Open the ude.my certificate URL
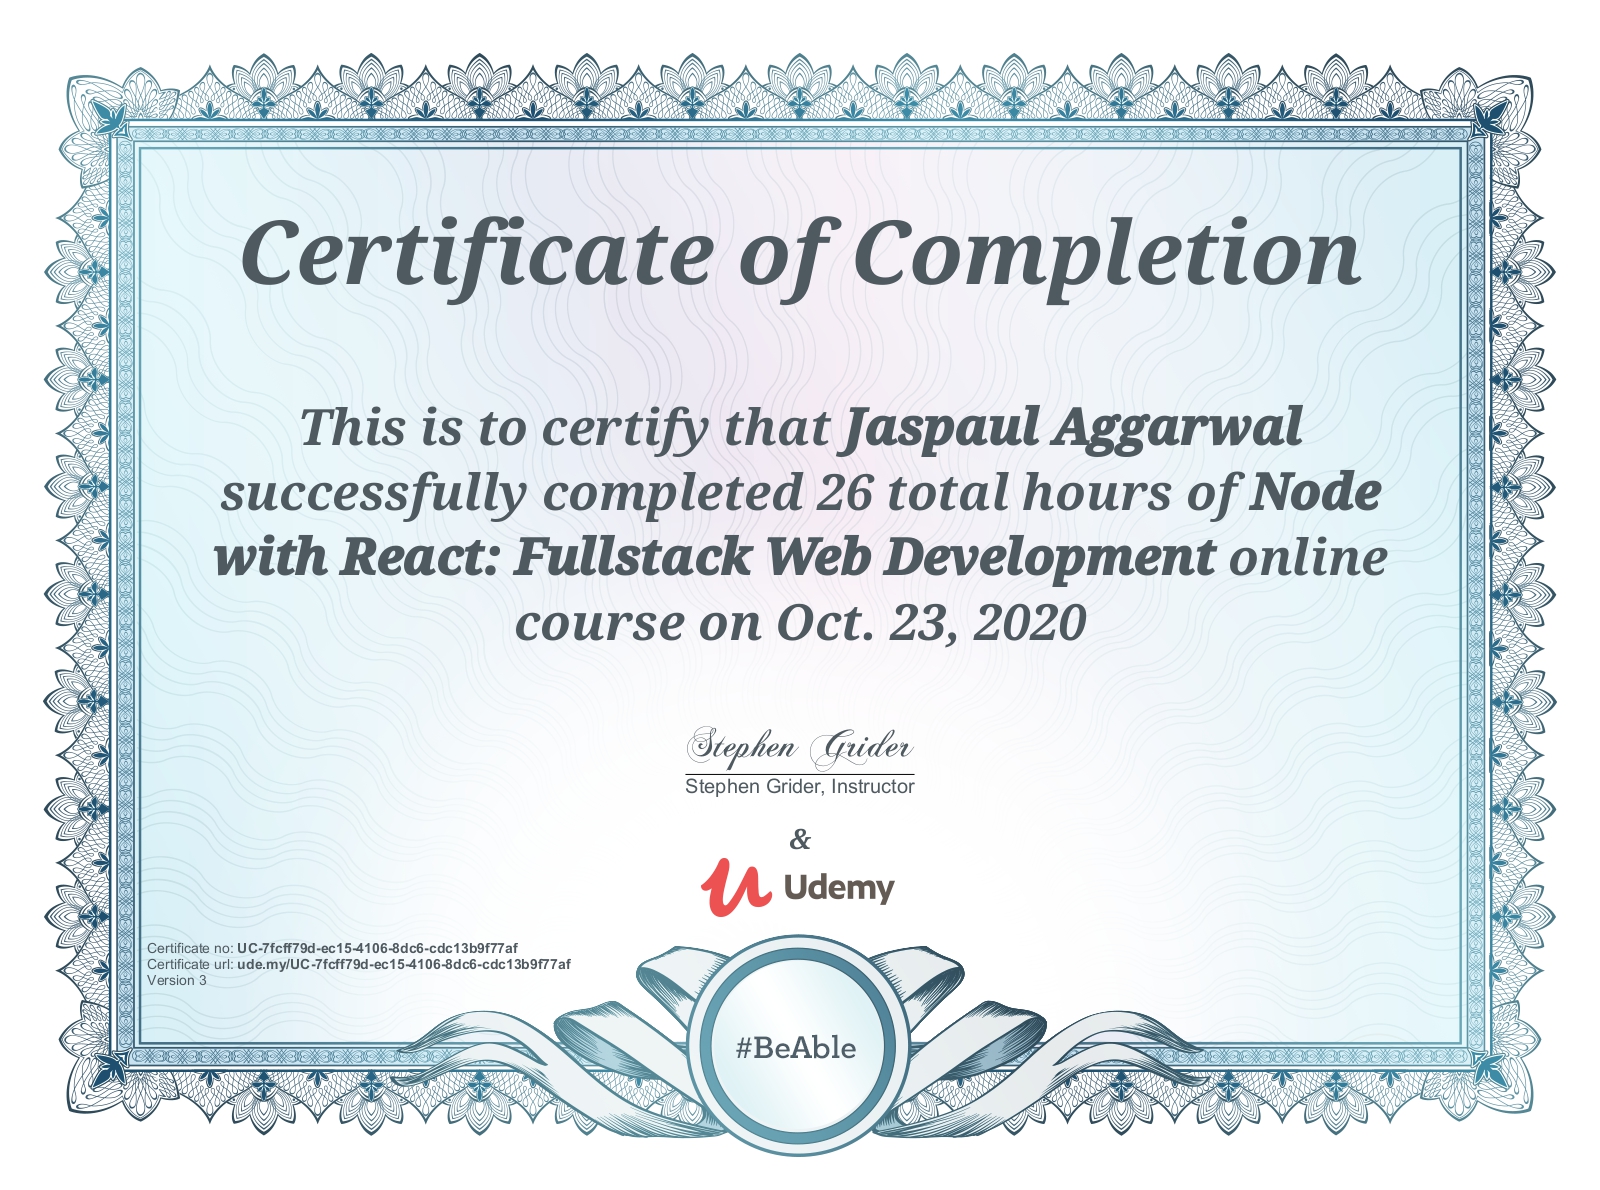Image resolution: width=1600 pixels, height=1190 pixels. pyautogui.click(x=403, y=964)
